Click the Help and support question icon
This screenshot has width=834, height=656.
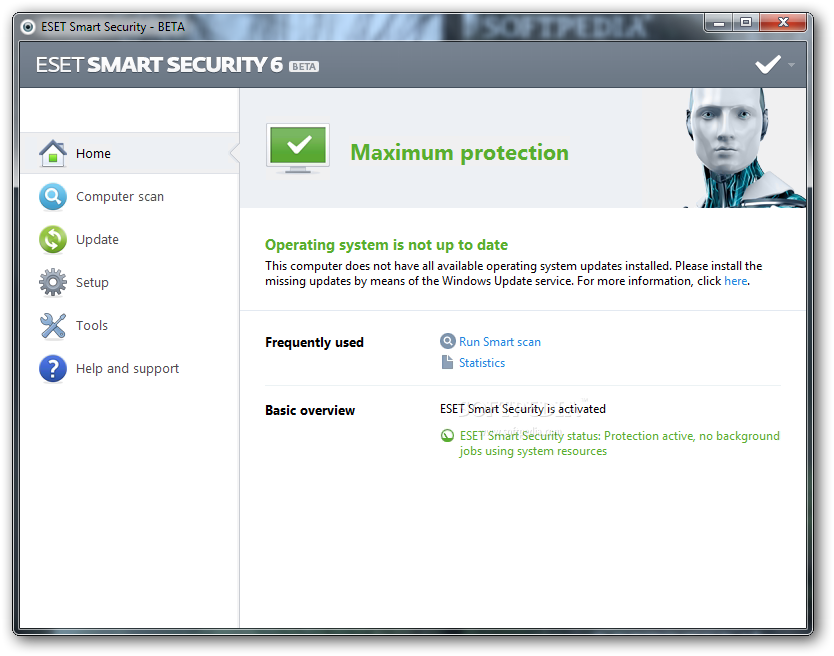pyautogui.click(x=53, y=368)
